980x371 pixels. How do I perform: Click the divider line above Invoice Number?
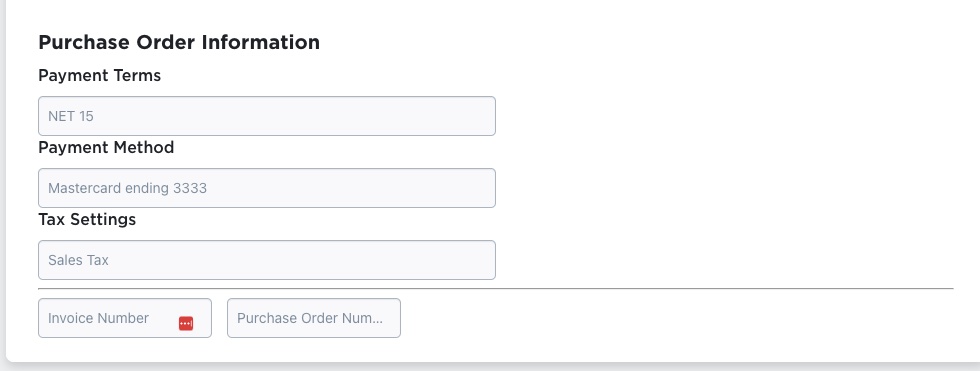[496, 289]
